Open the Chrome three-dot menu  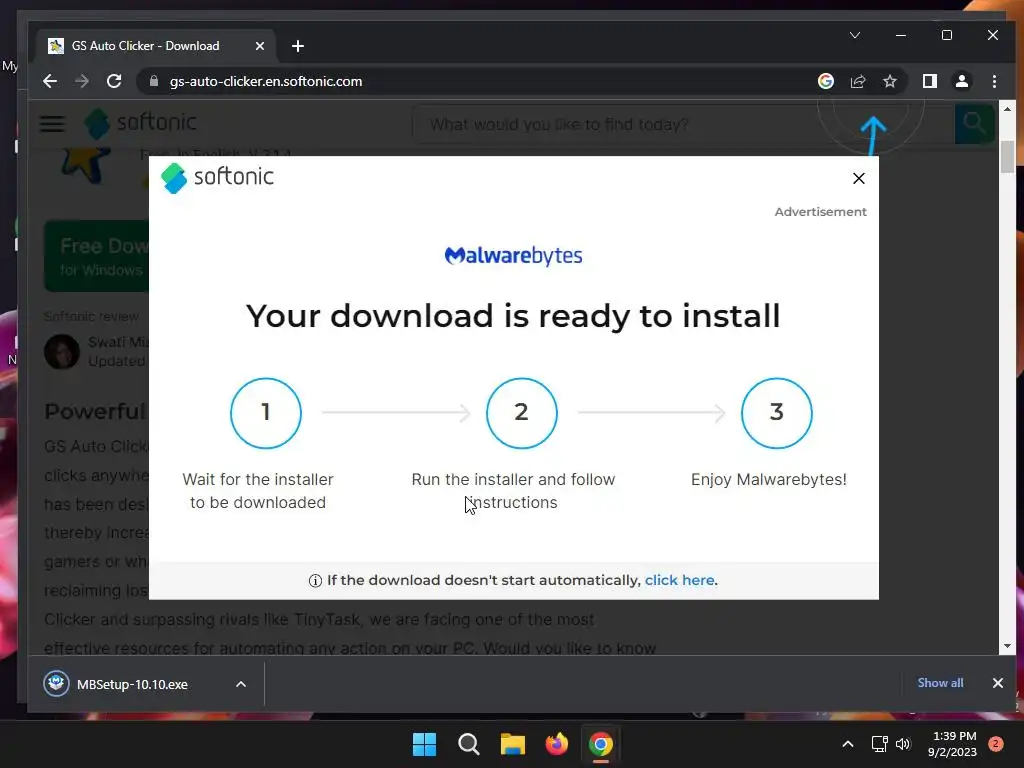(994, 81)
